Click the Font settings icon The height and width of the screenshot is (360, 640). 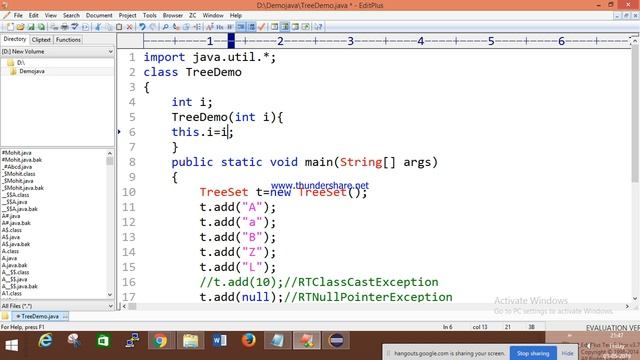click(x=210, y=27)
